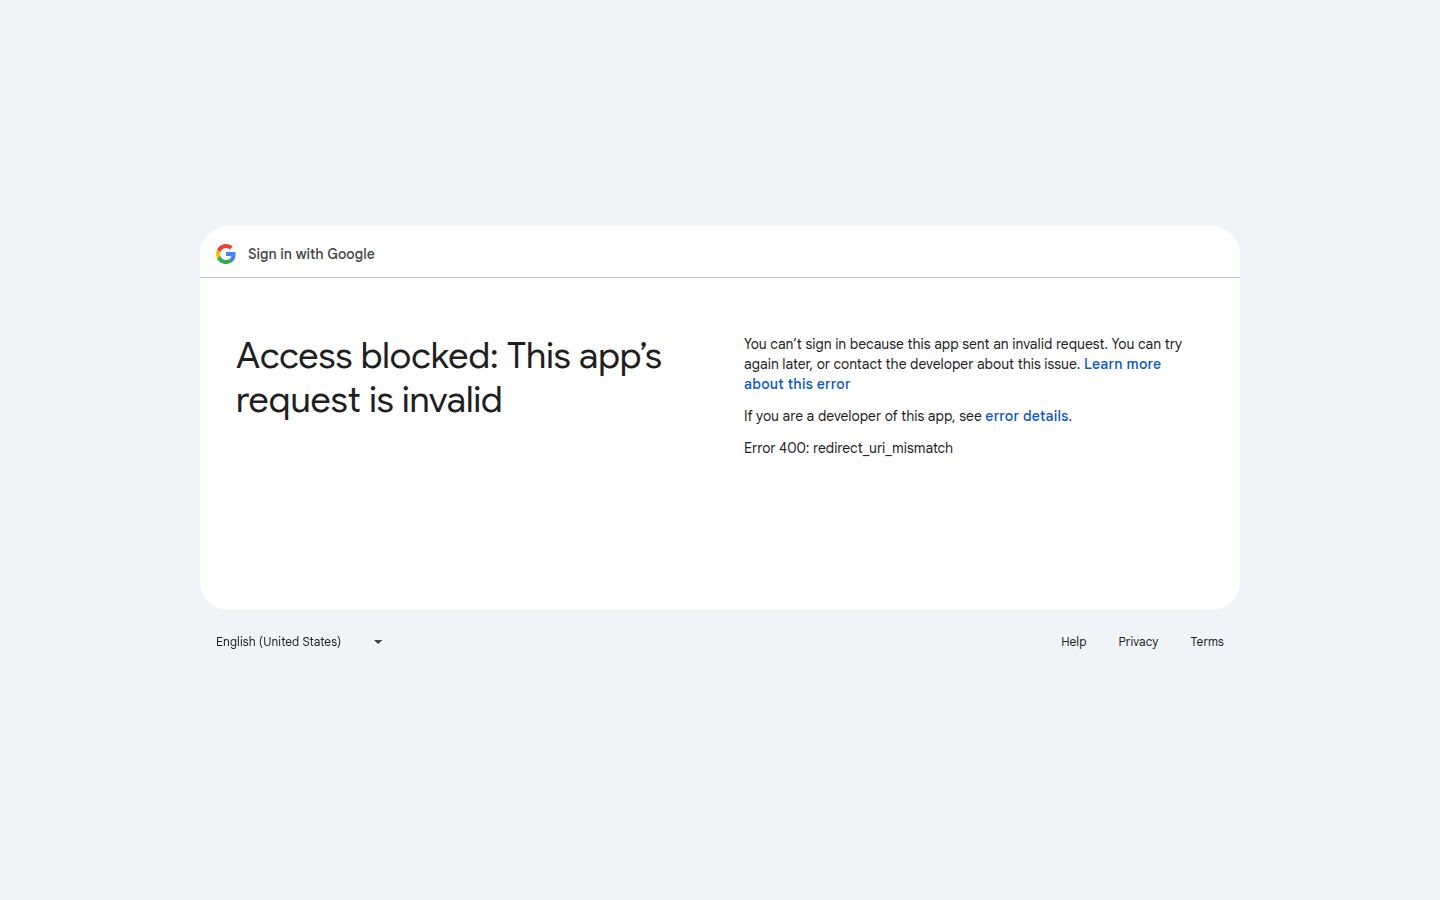Click blank white space under the heading
1440x900 pixels.
[450, 510]
